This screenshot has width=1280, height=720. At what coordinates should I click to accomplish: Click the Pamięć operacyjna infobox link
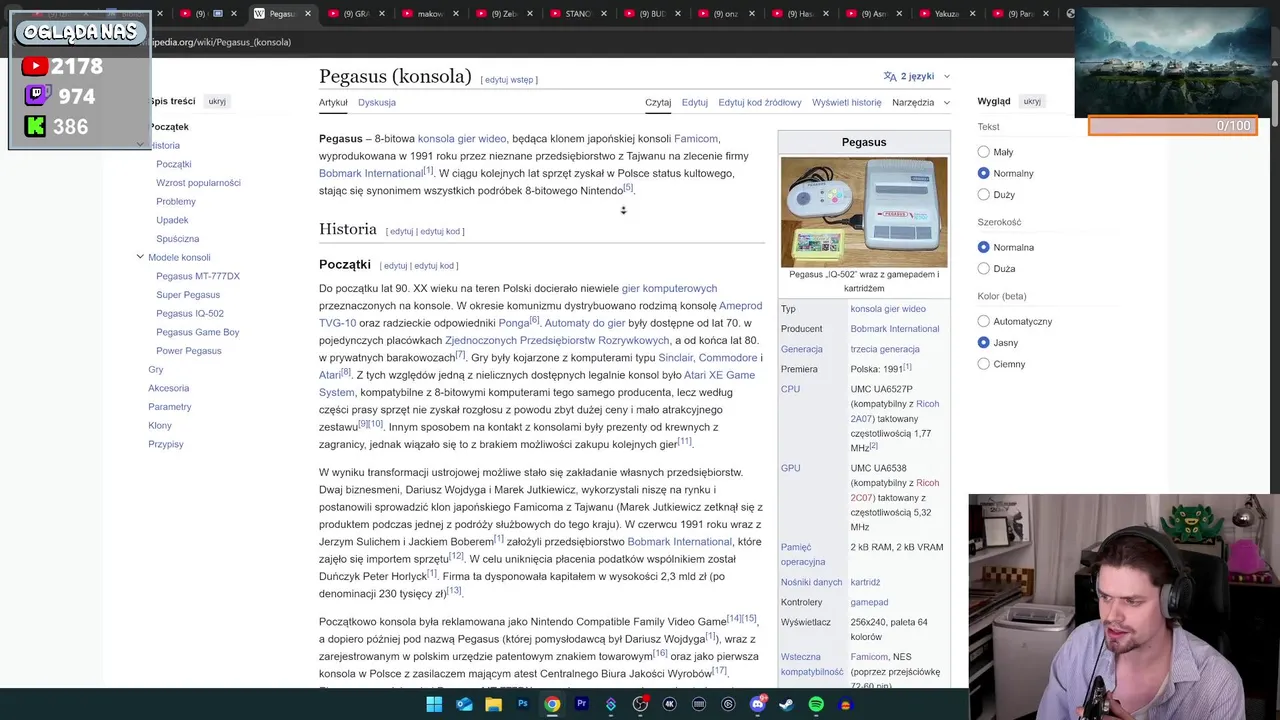pyautogui.click(x=803, y=554)
